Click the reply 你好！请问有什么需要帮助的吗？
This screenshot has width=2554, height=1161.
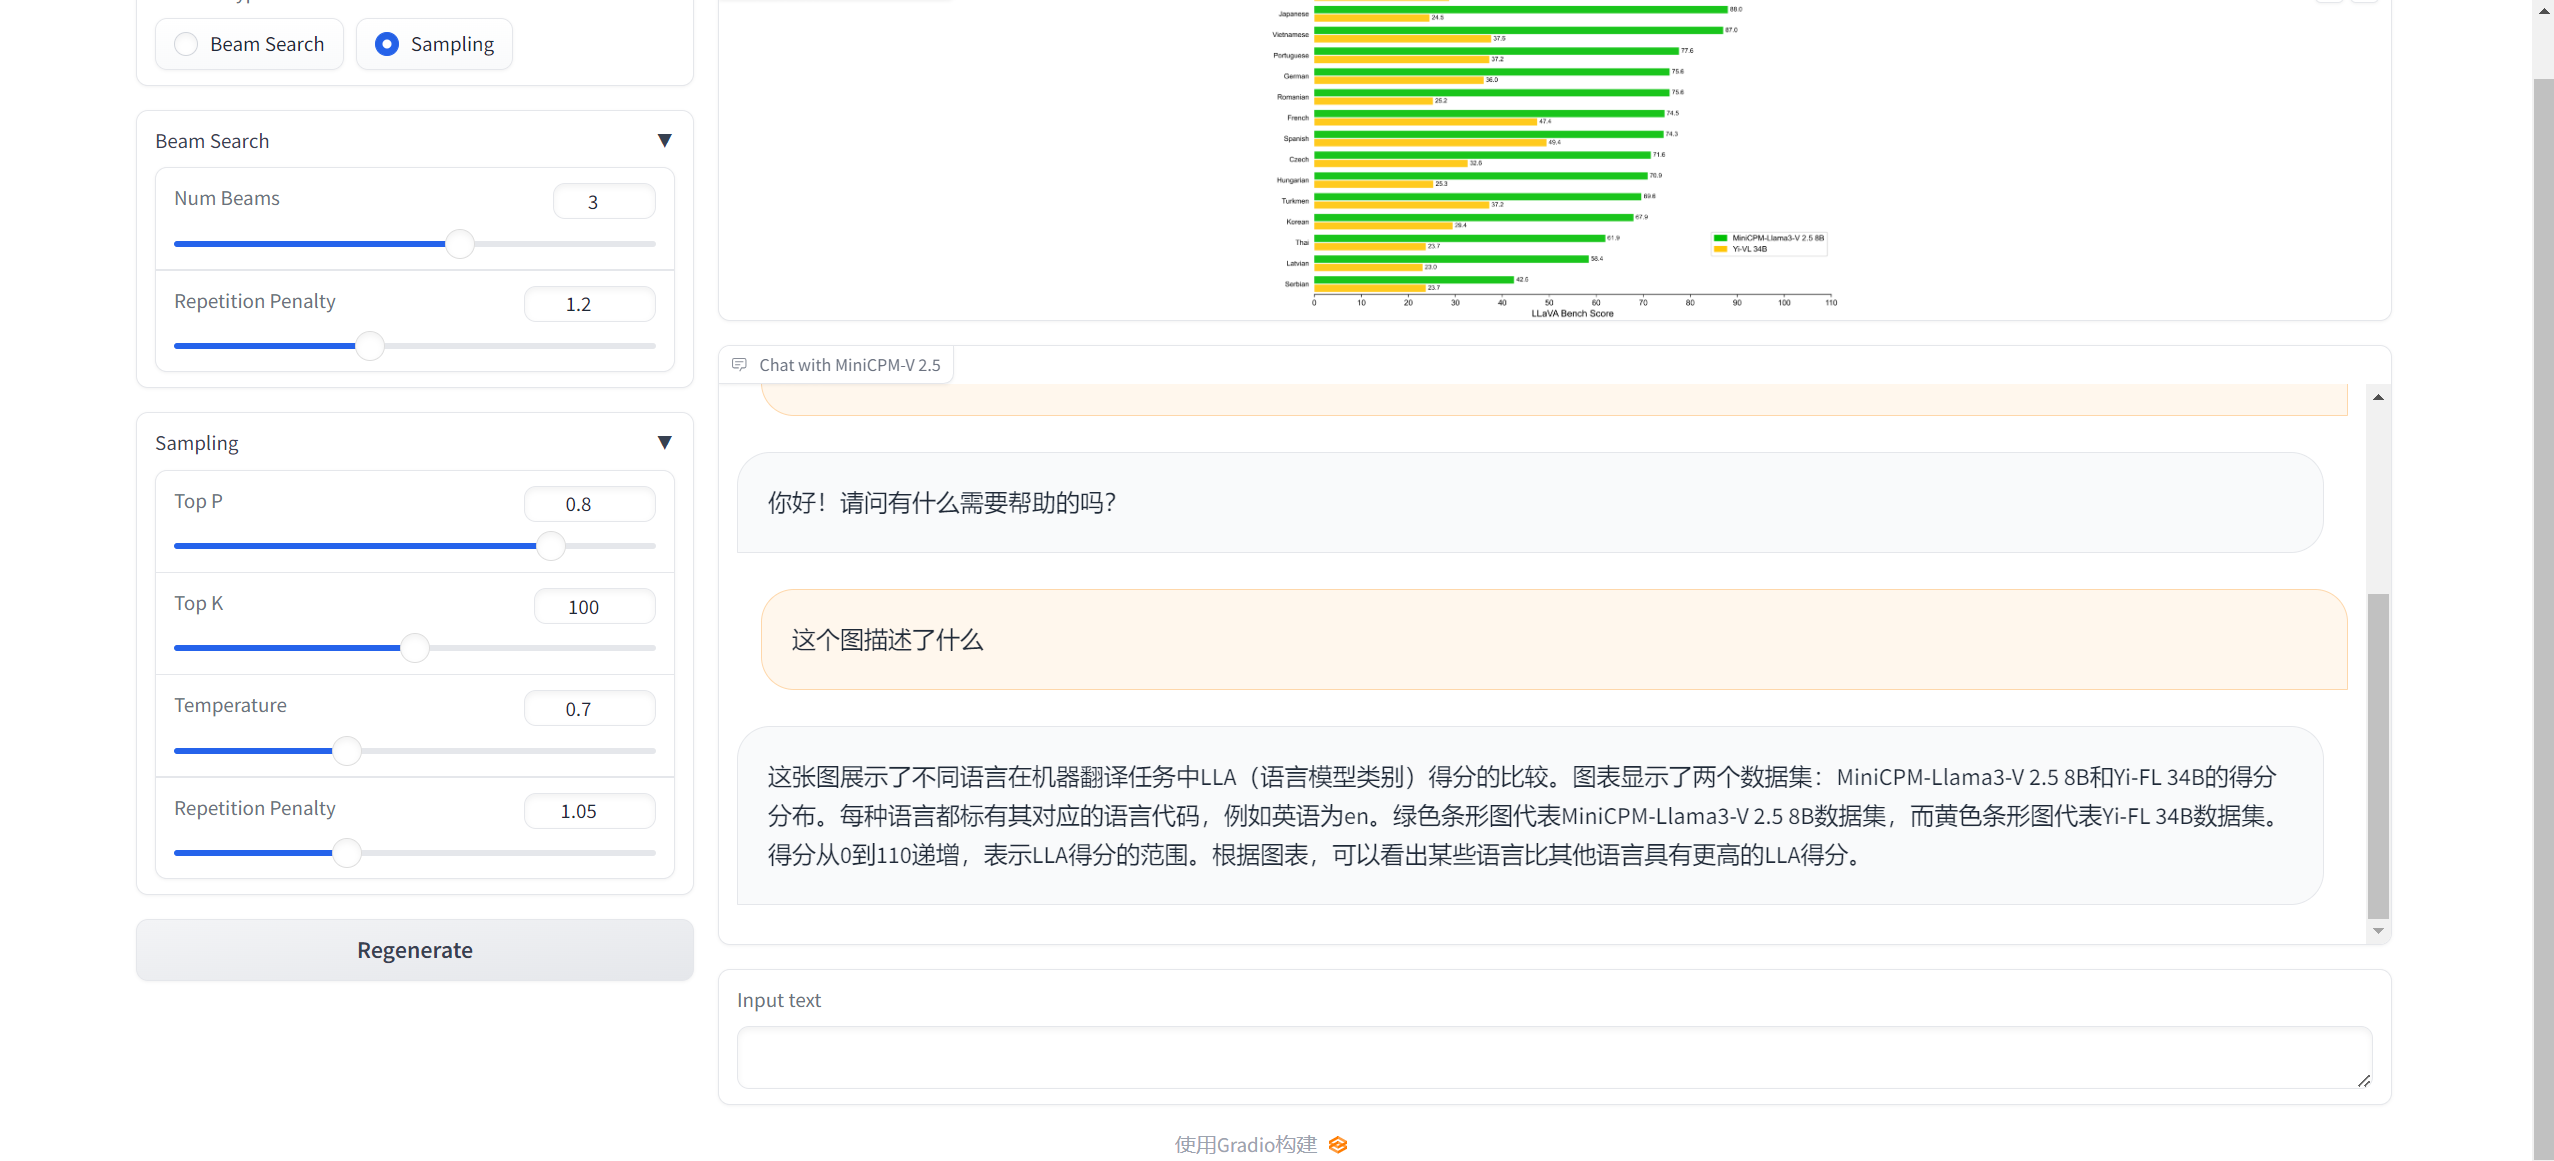1530,503
